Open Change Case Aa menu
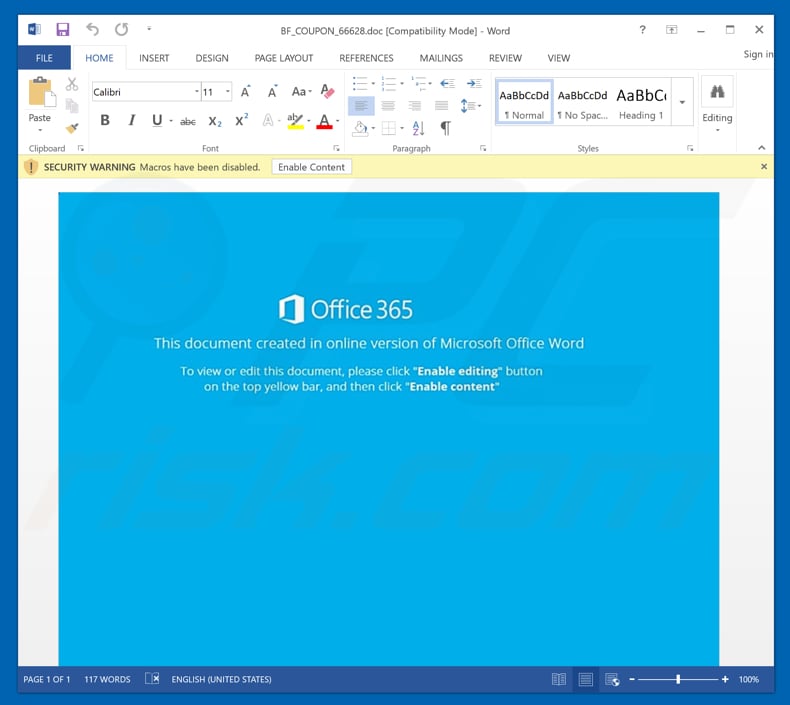 click(x=301, y=92)
